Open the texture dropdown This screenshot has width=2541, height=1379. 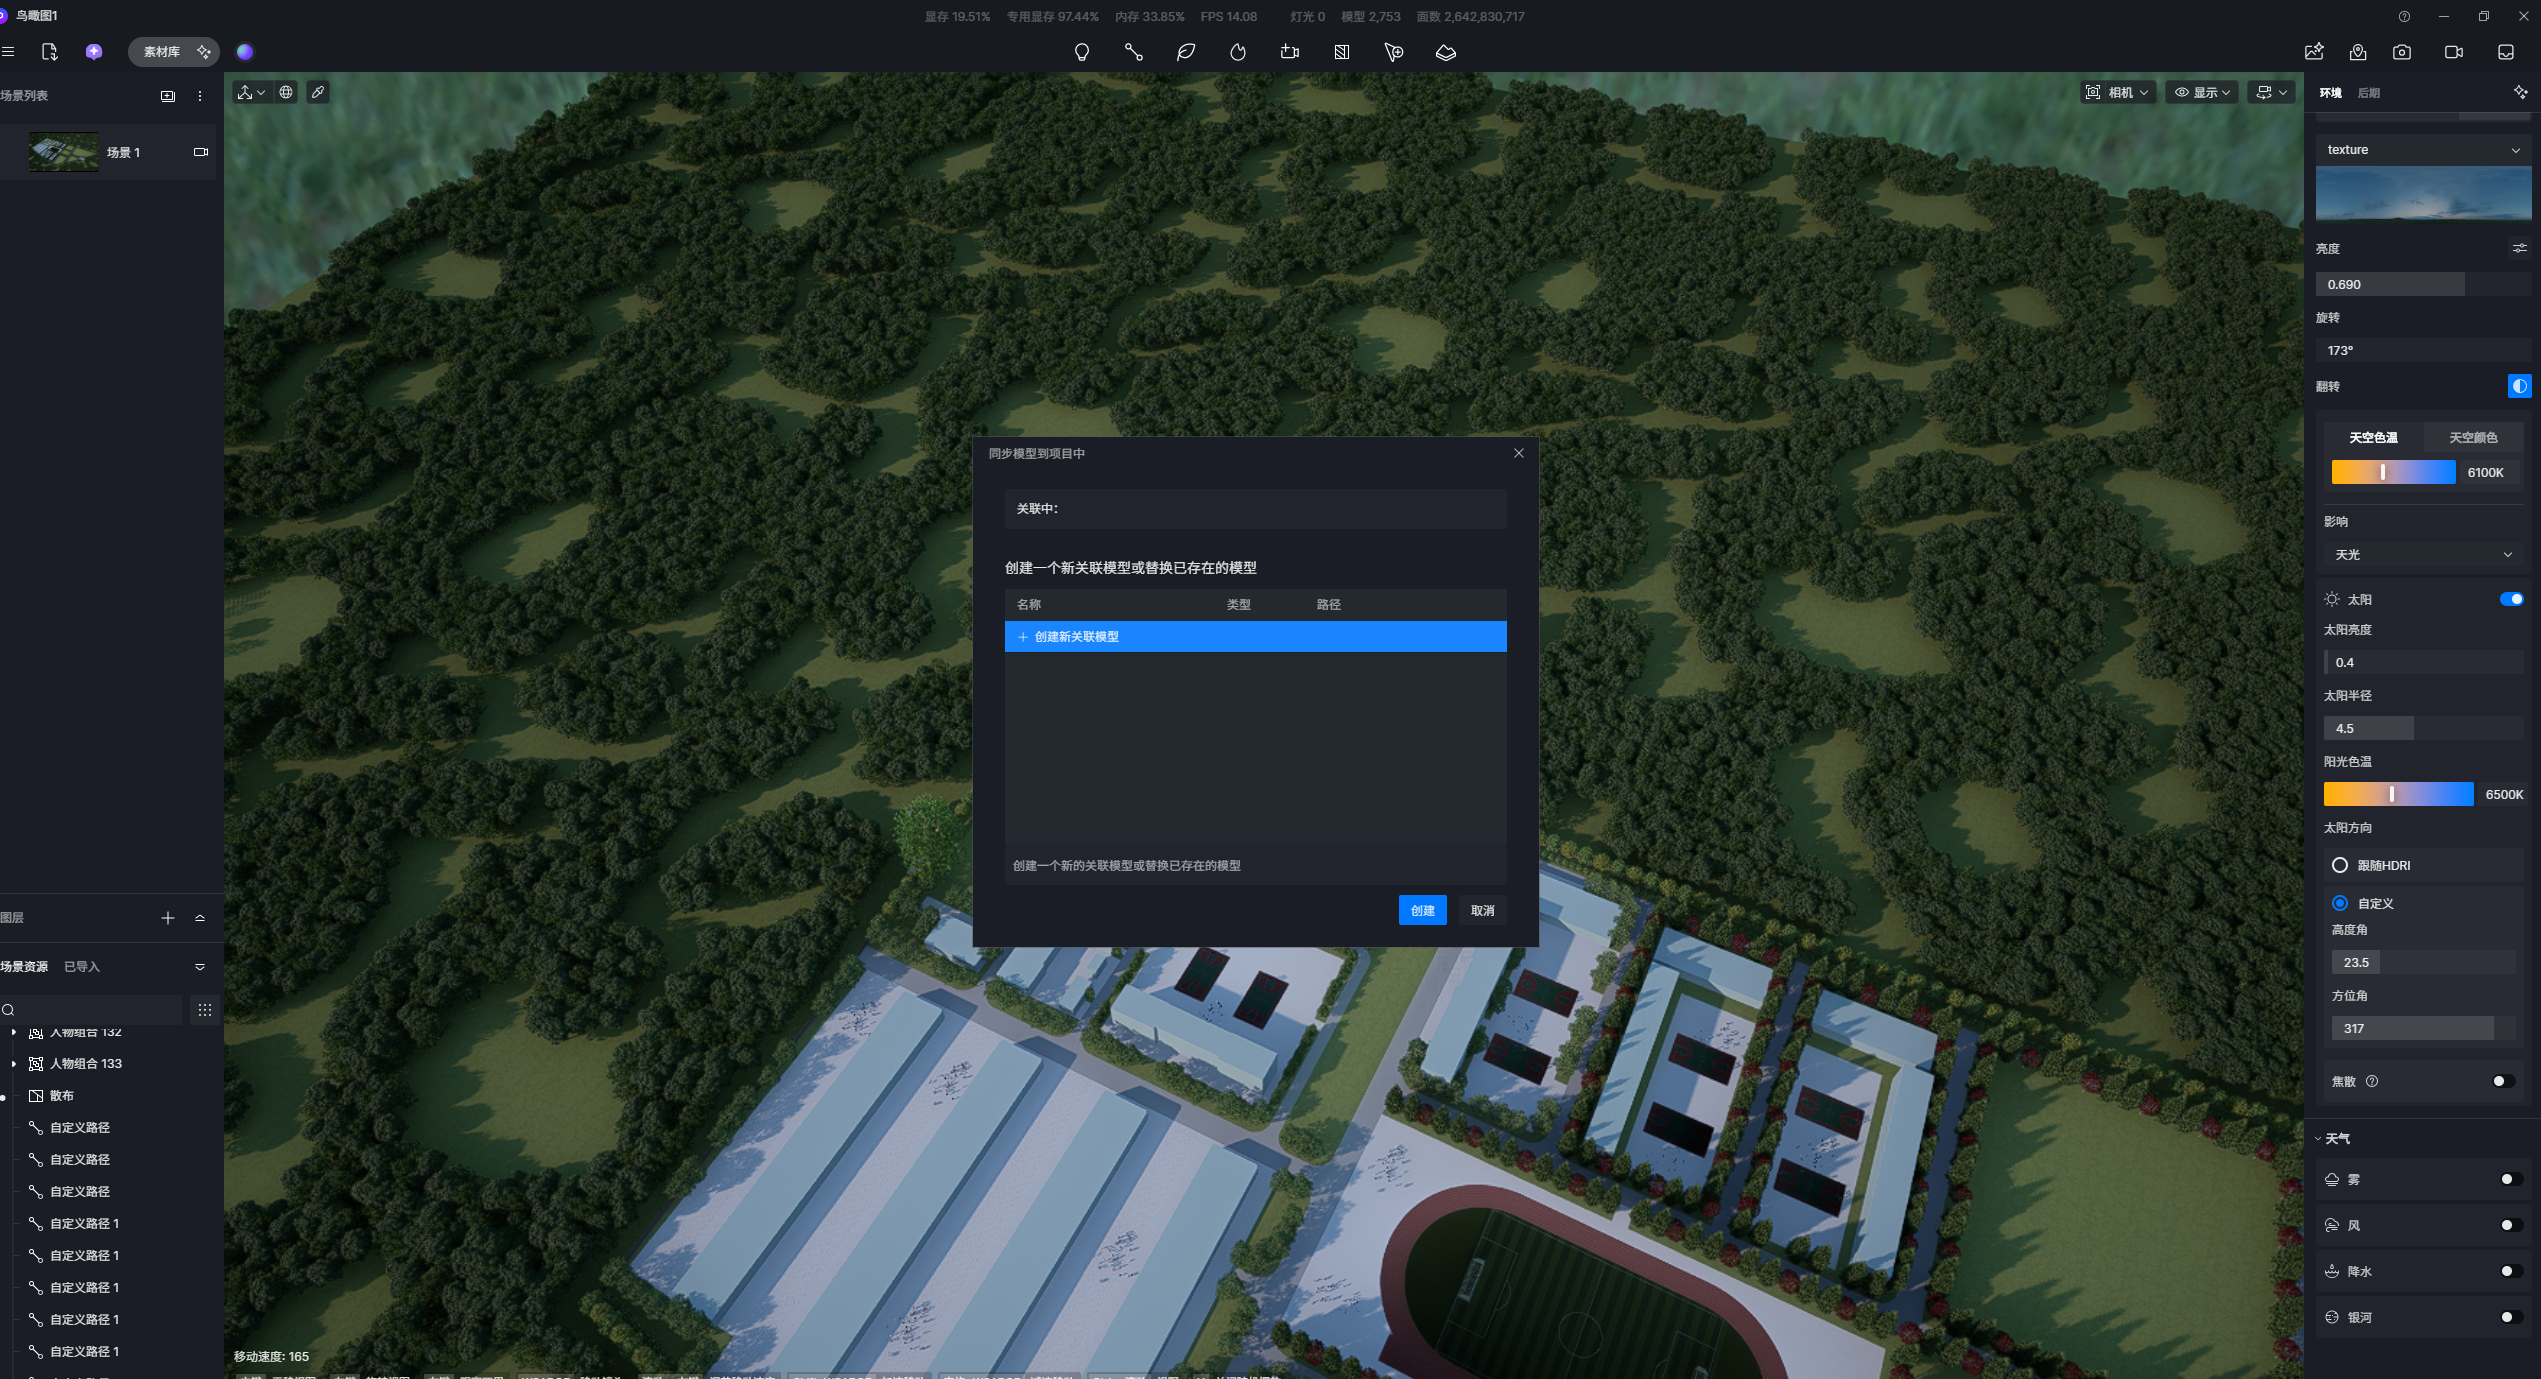(2422, 150)
